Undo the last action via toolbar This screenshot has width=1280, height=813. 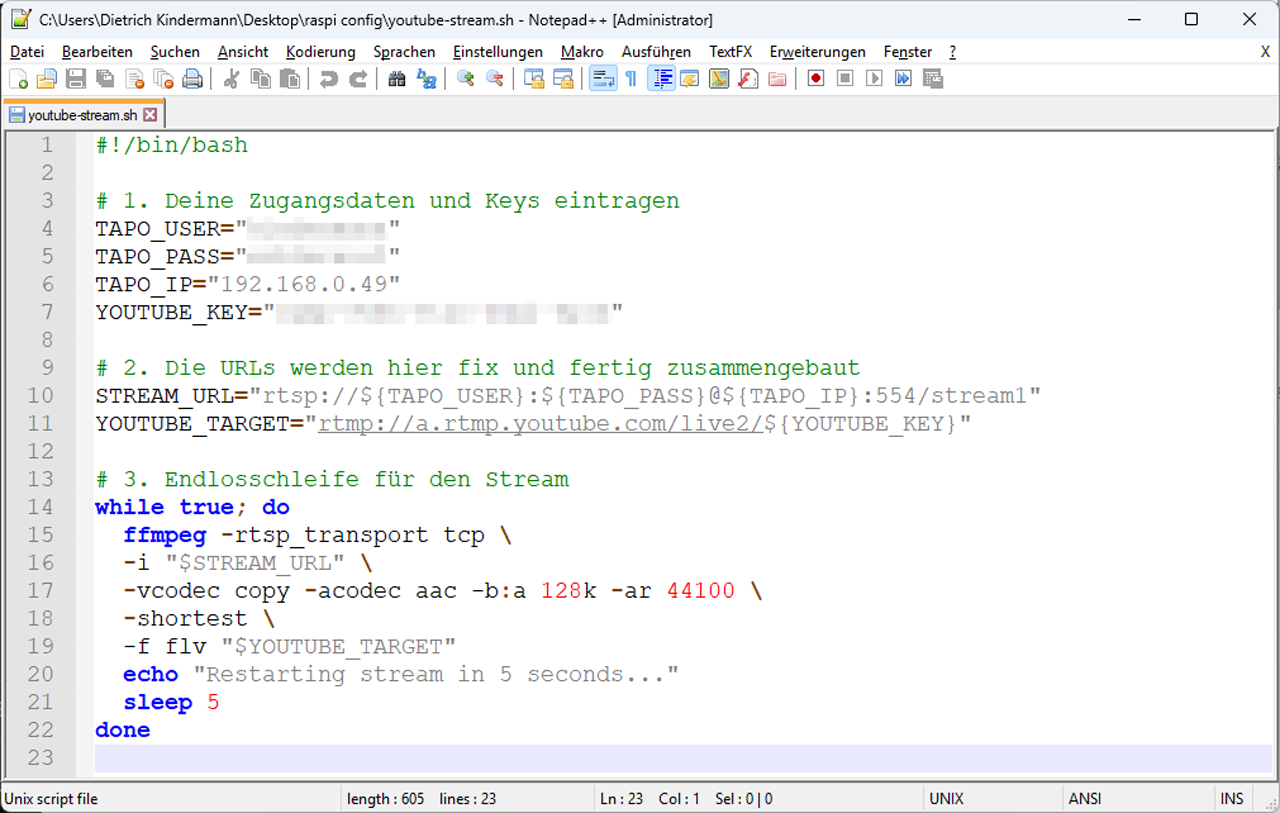point(328,79)
